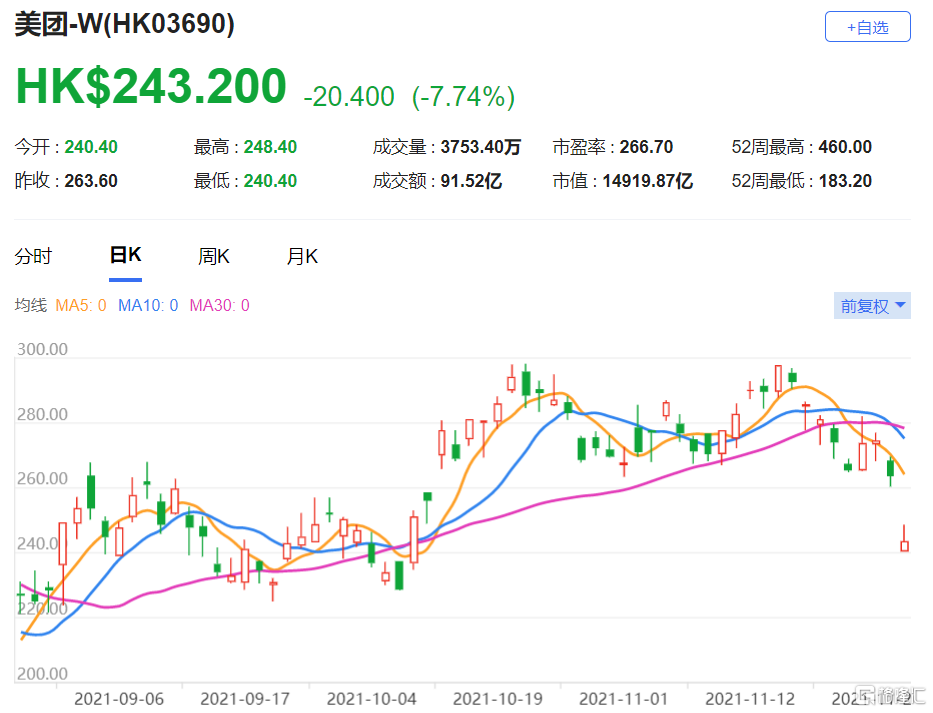Click the 260.00 price axis label
Image resolution: width=933 pixels, height=713 pixels.
[x=42, y=479]
